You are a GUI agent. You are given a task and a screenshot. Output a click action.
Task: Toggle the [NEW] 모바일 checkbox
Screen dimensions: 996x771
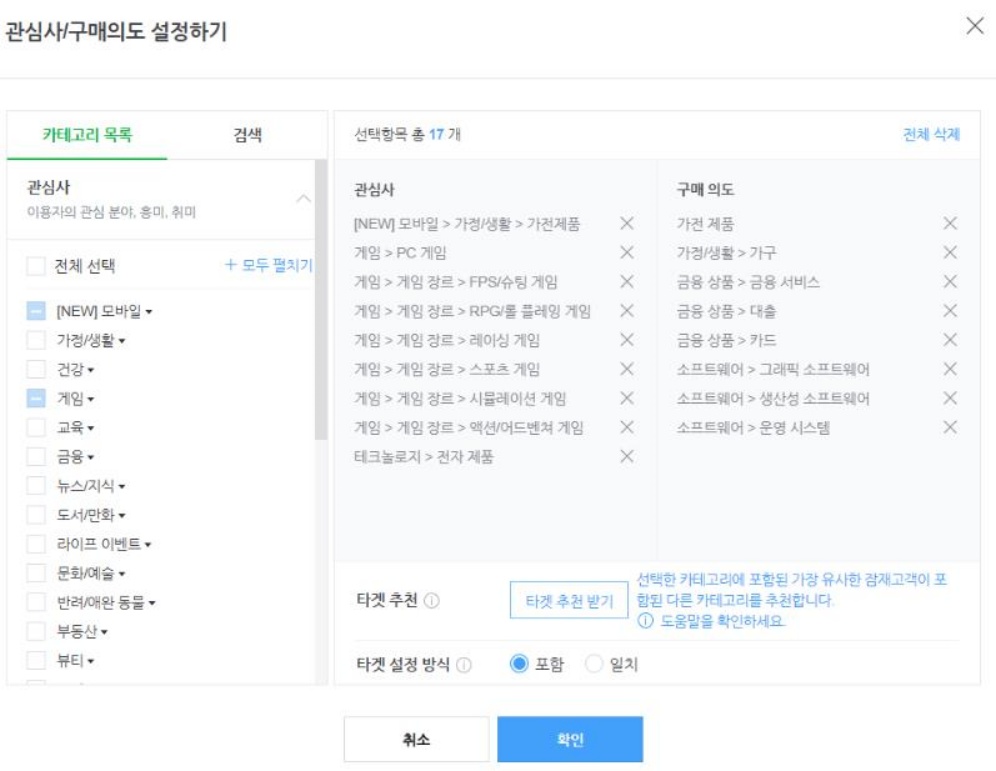pos(36,311)
